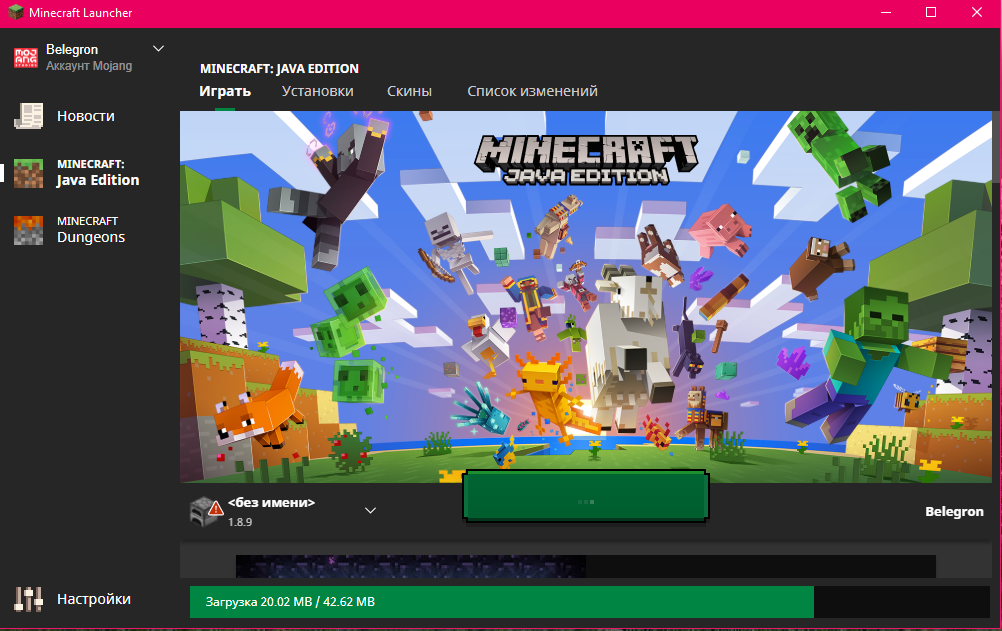Expand the Belegron account dropdown chevron
1002x631 pixels.
pyautogui.click(x=158, y=49)
